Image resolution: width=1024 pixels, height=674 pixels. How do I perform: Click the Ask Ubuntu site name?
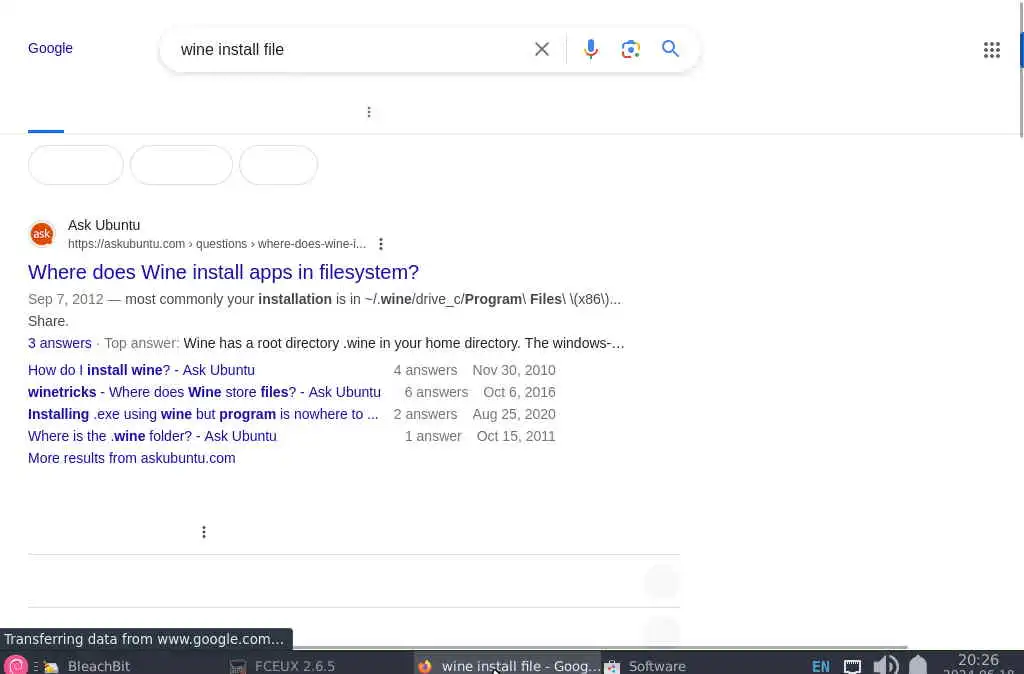104,225
